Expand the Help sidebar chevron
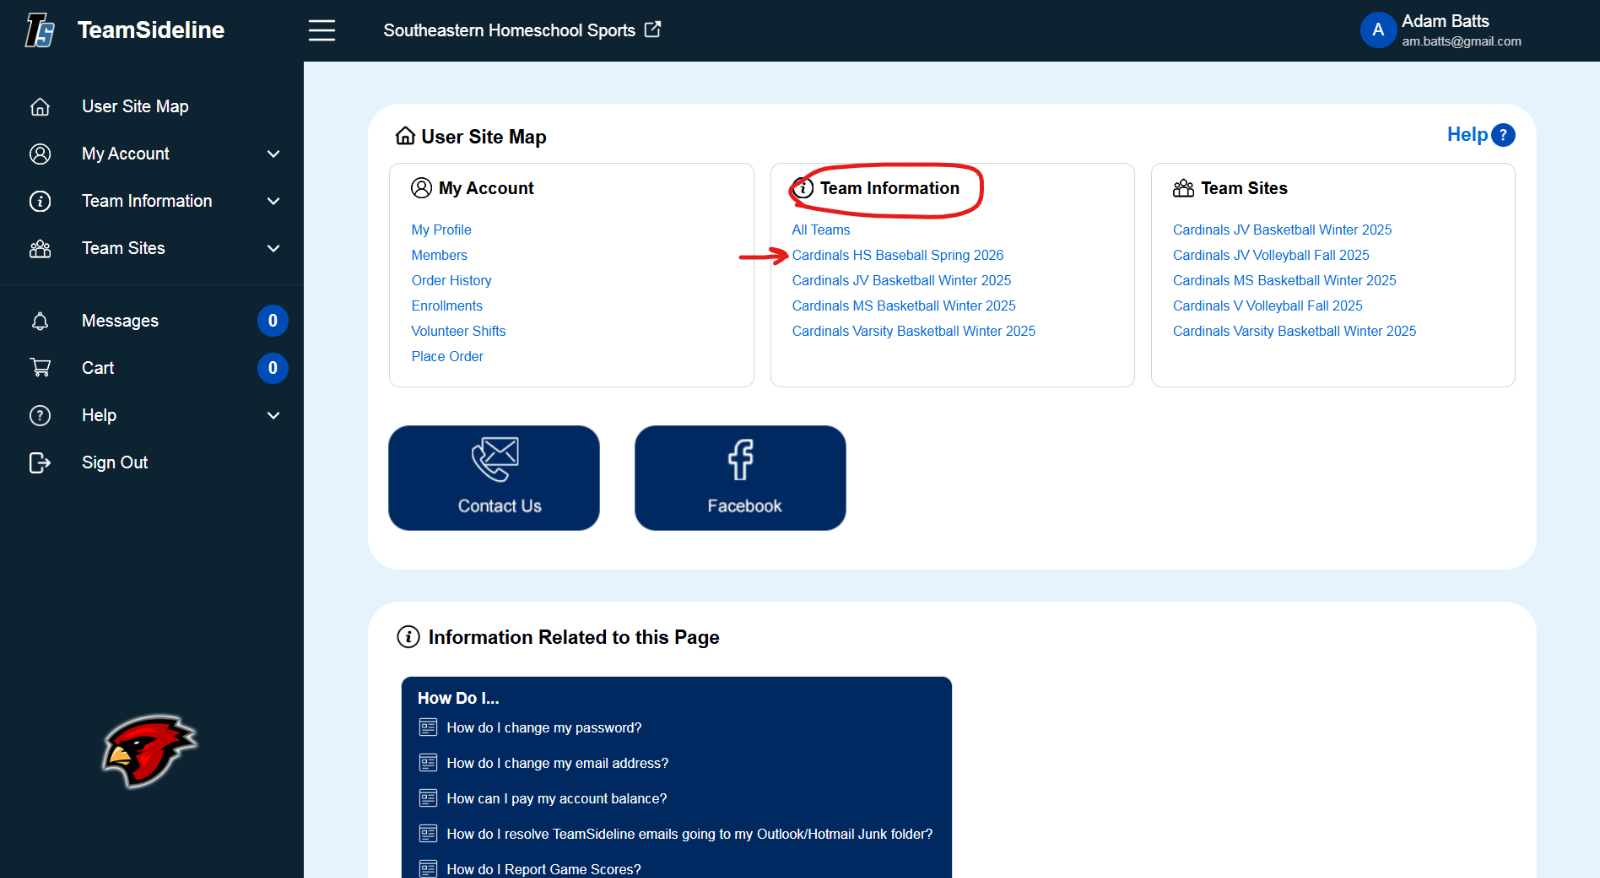1600x878 pixels. 273,415
